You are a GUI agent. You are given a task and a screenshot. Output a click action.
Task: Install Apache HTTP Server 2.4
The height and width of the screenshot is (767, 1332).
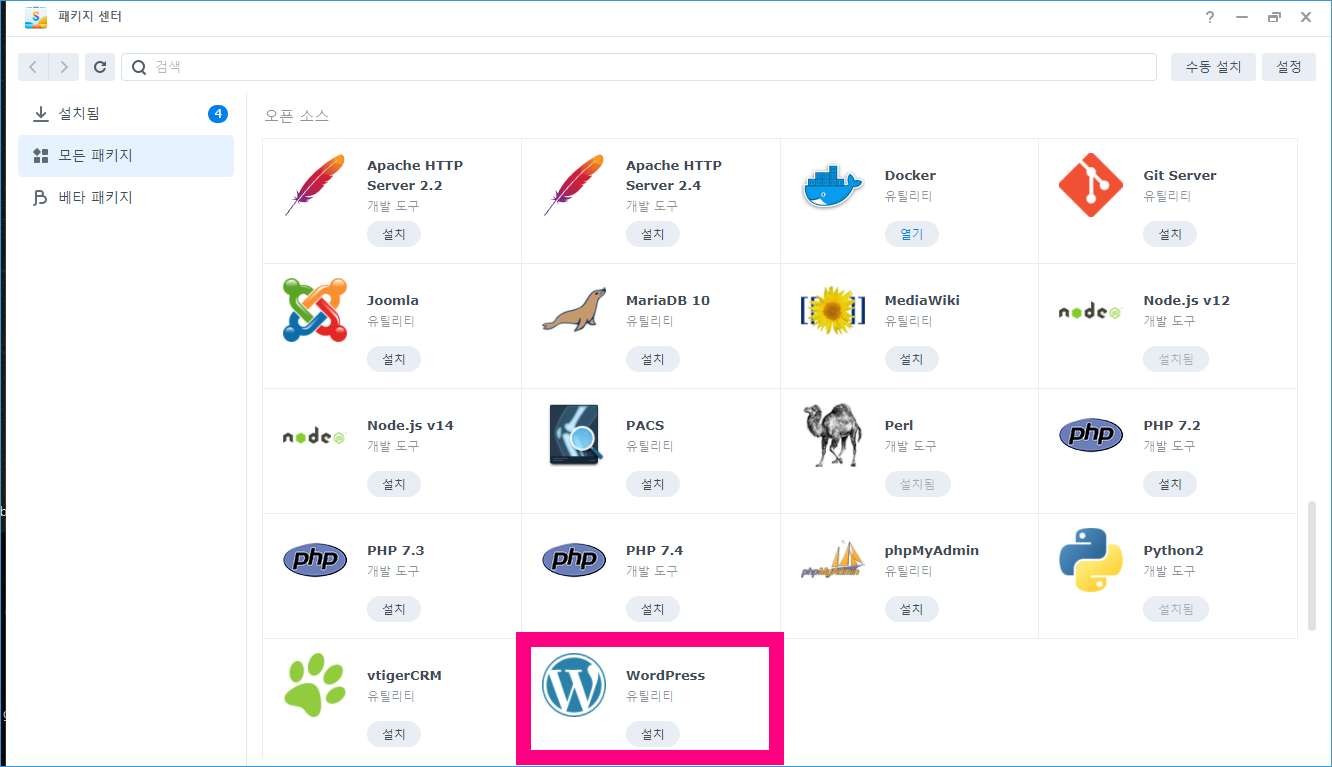(653, 234)
